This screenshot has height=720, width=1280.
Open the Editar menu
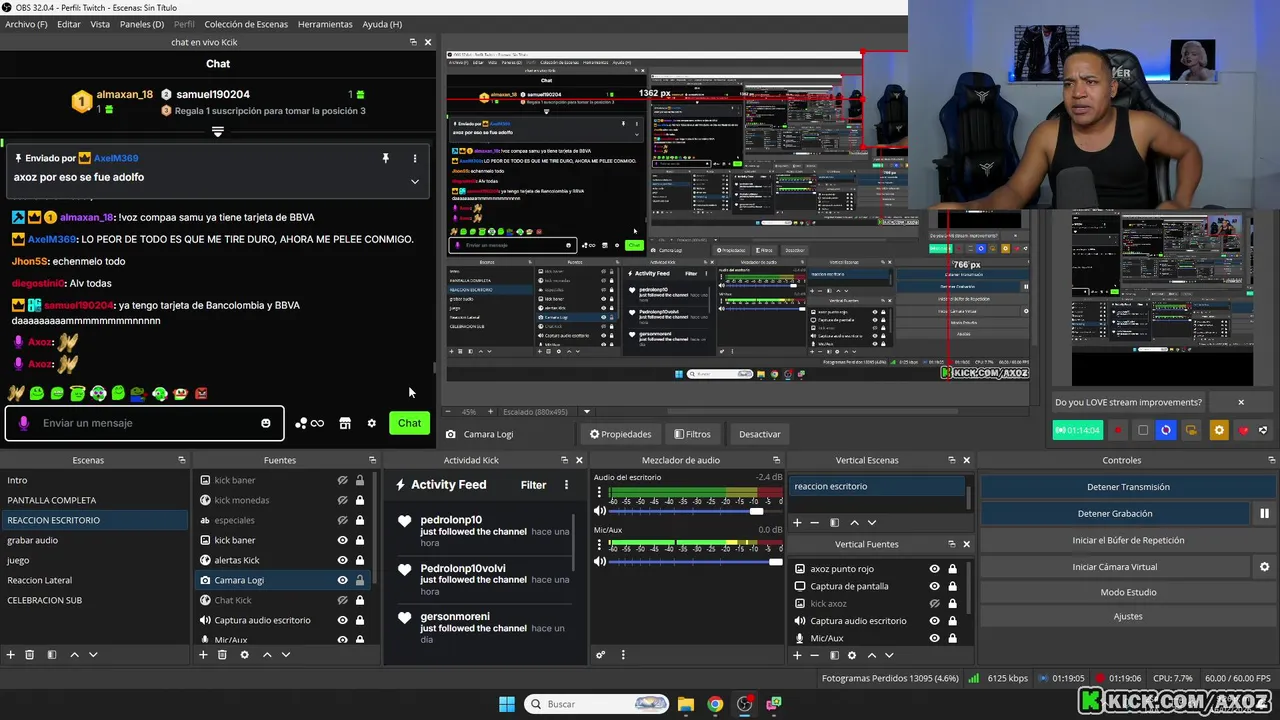click(69, 24)
